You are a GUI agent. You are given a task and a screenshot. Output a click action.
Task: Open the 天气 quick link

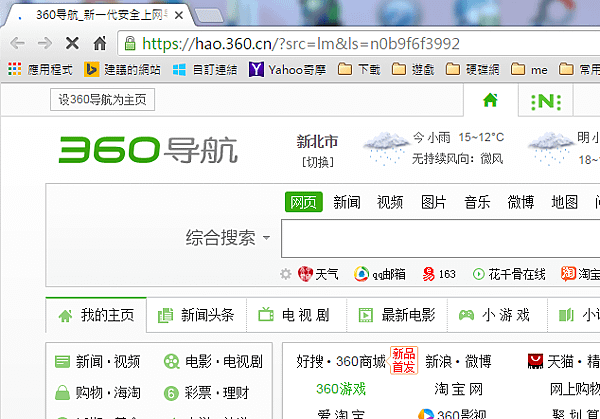pos(318,274)
